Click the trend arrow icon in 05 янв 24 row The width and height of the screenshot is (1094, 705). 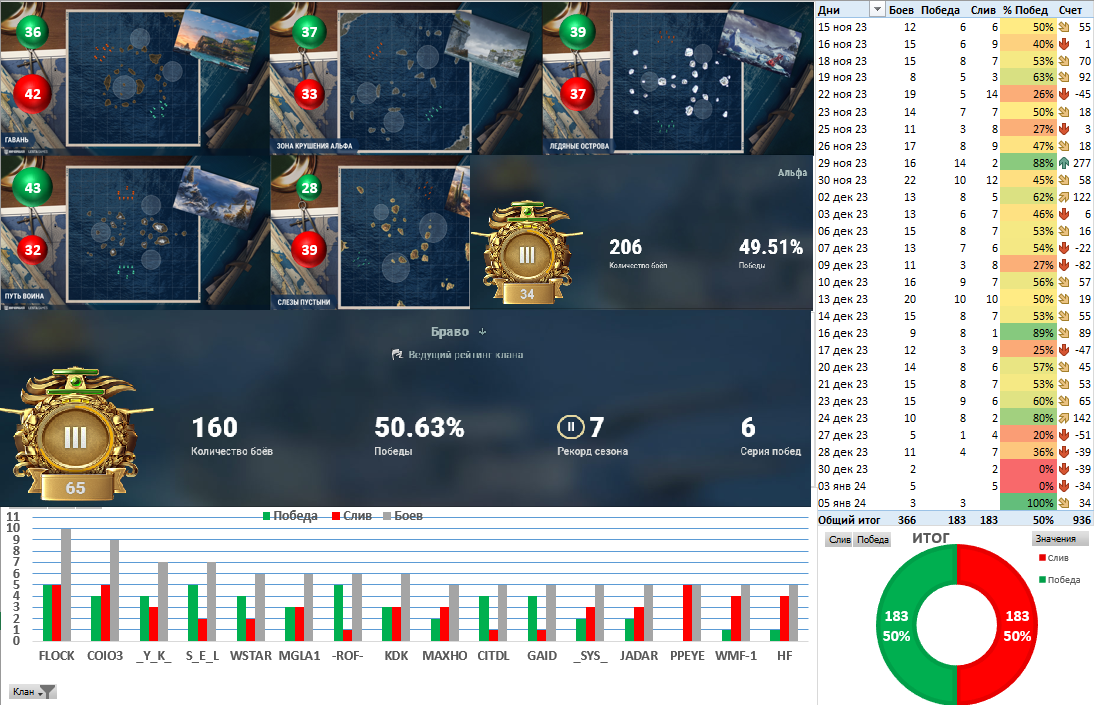click(x=1064, y=503)
